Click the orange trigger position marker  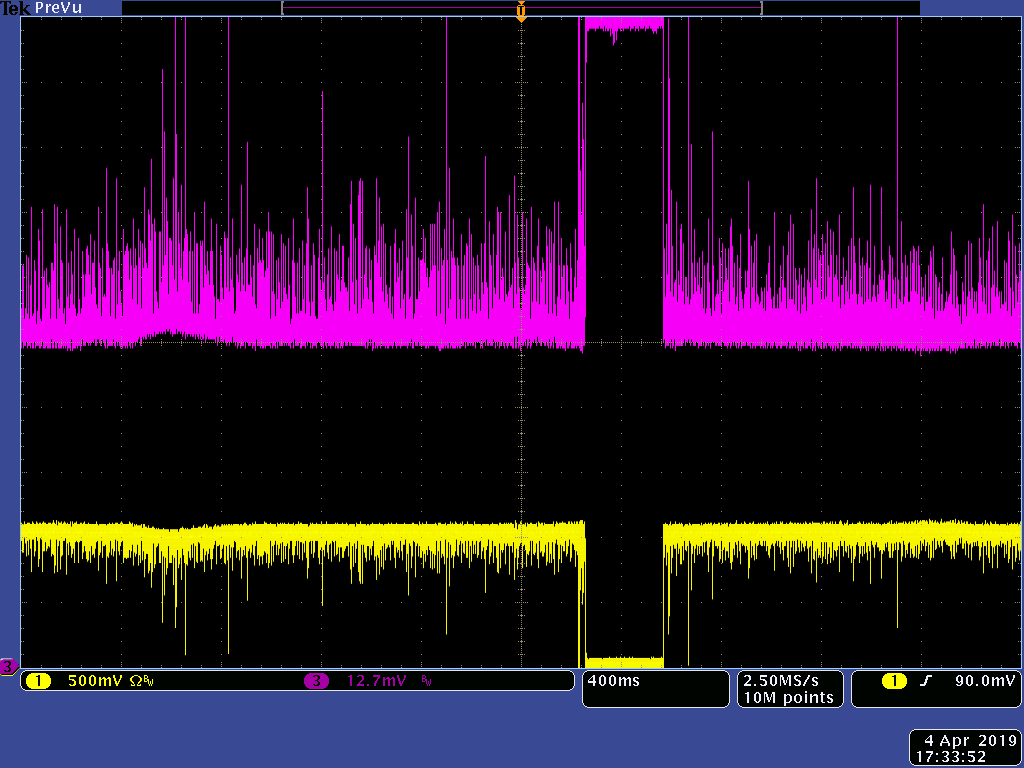coord(520,11)
